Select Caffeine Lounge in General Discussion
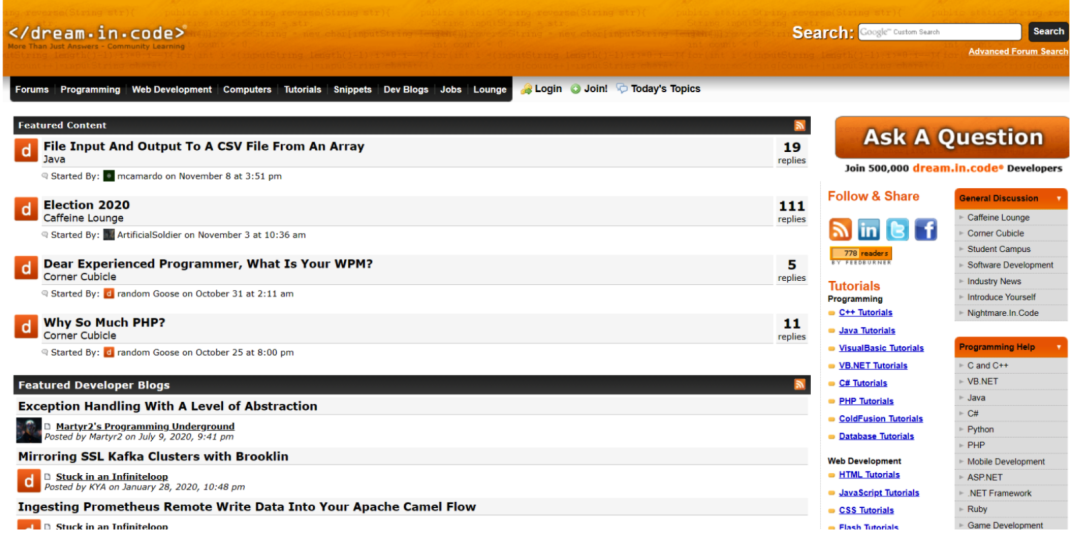 [x=997, y=218]
